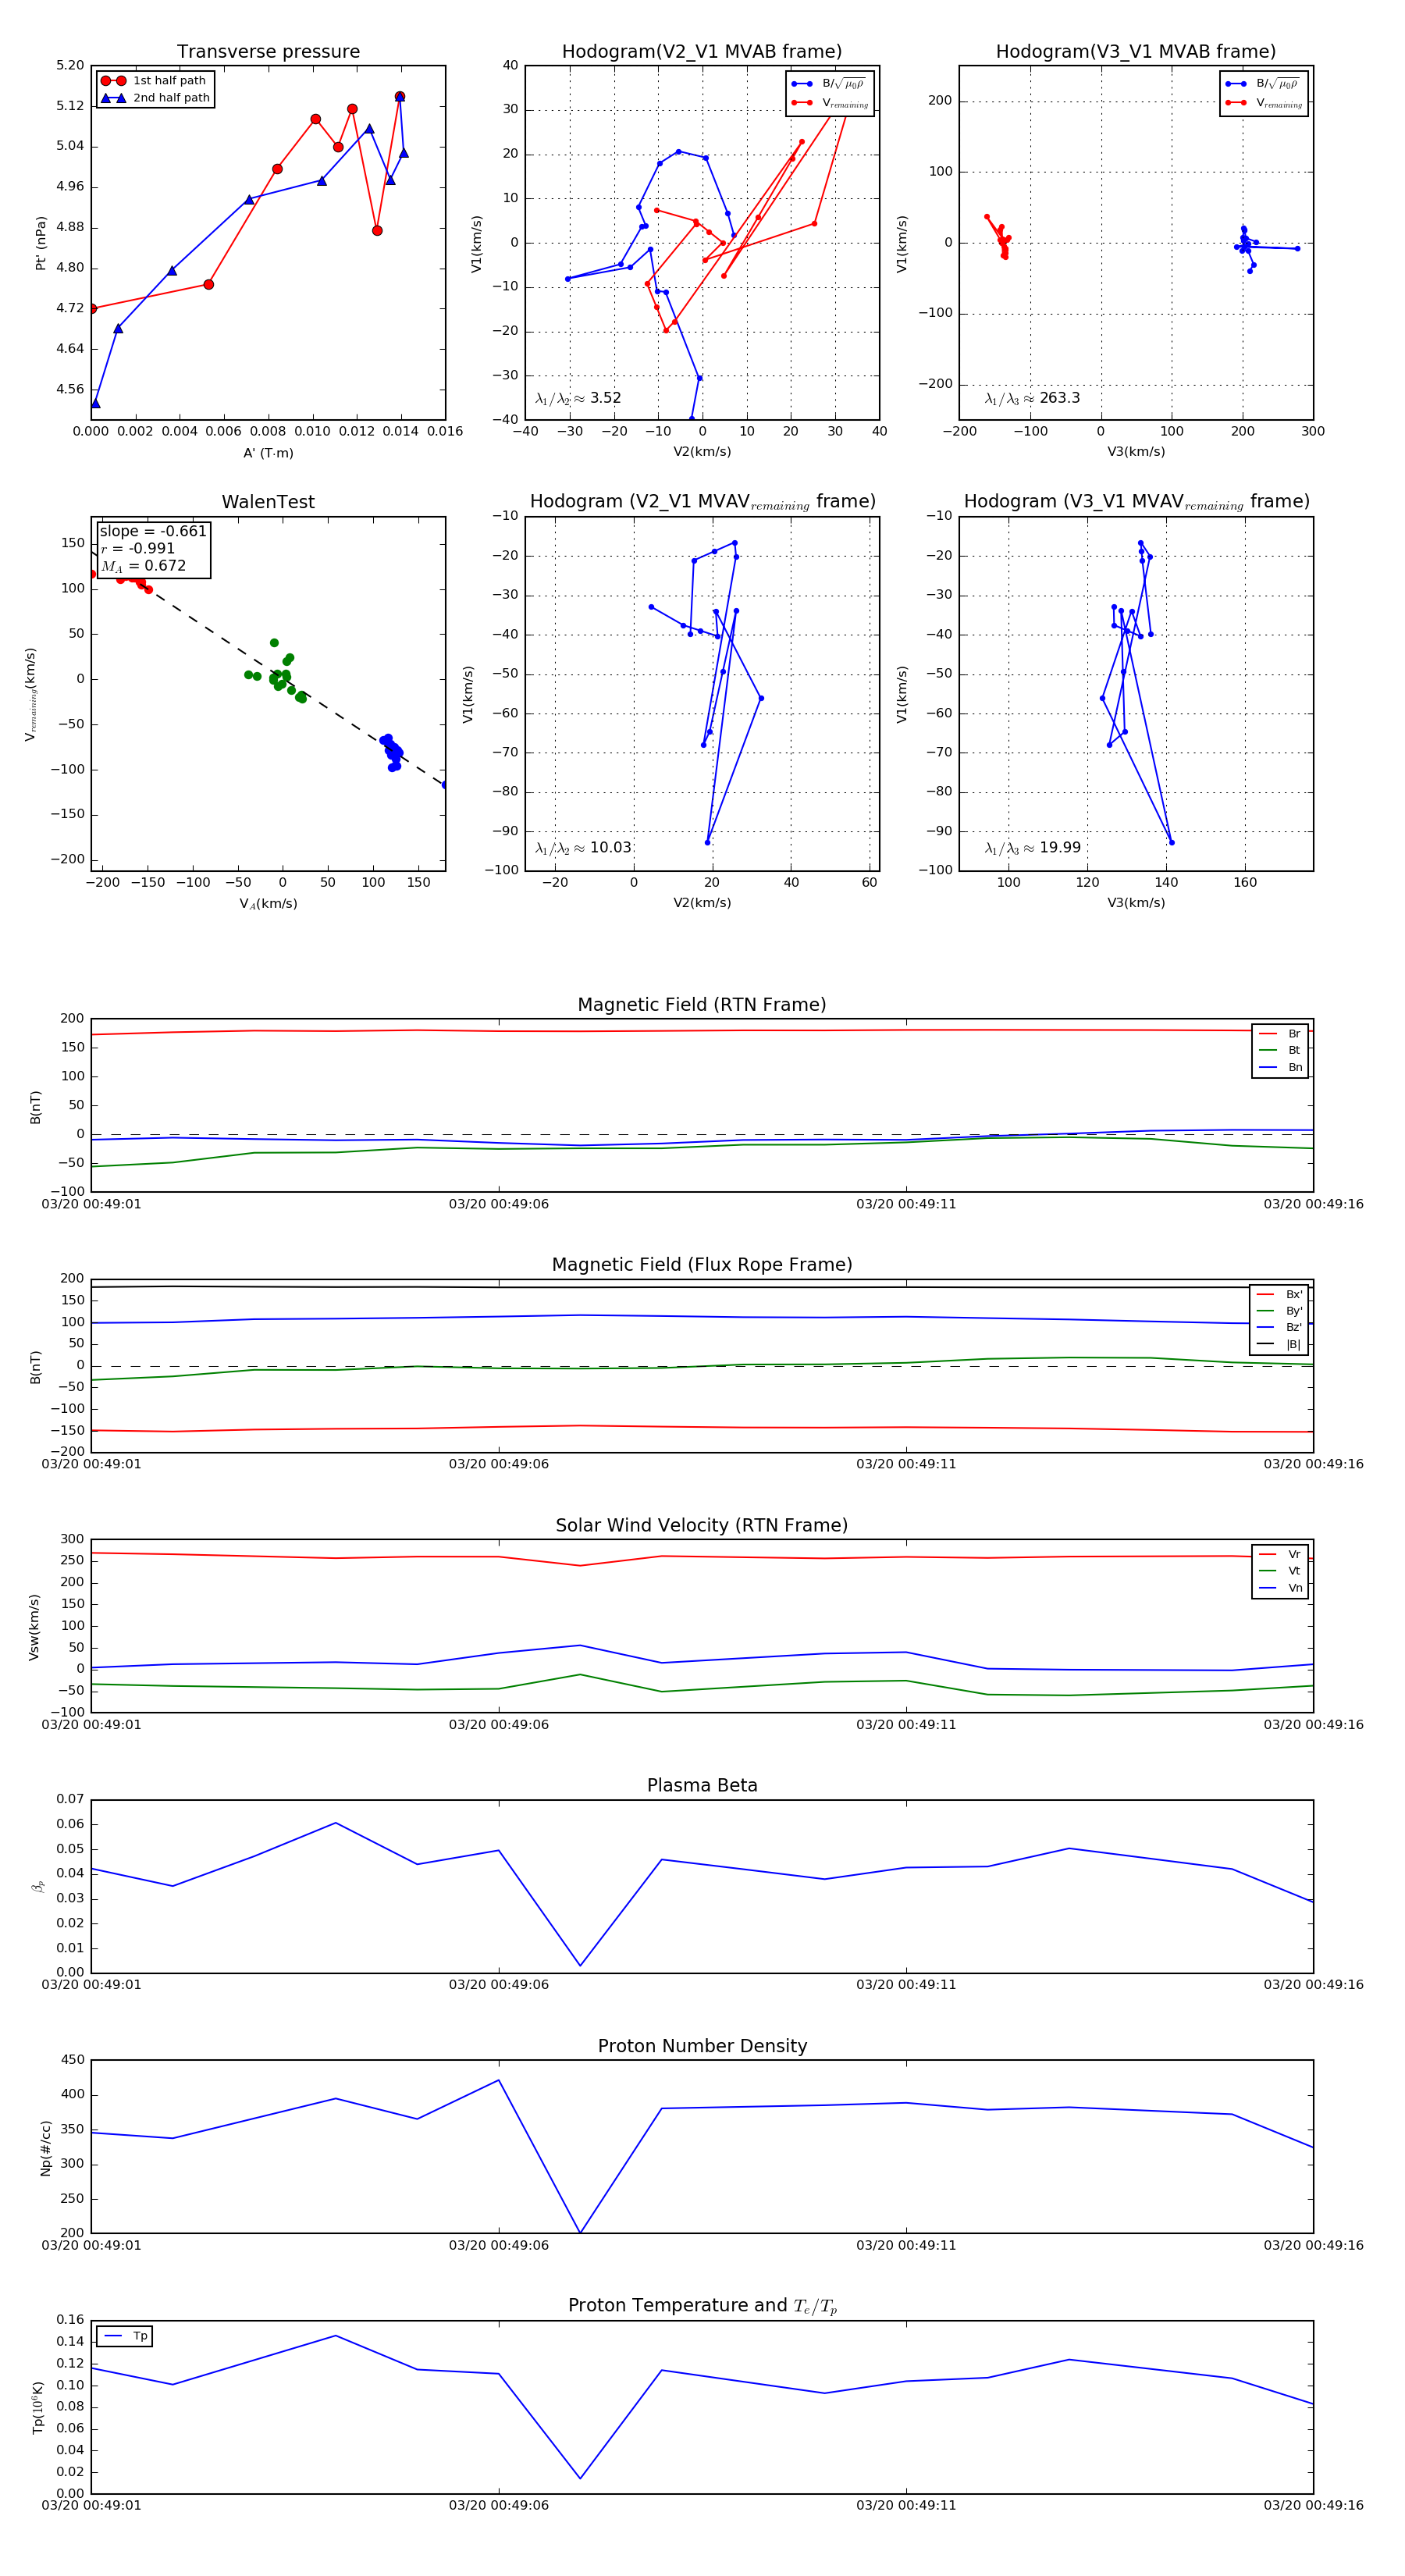Click the "0.016" x-axis tick on the Transverse pressure plot
The width and height of the screenshot is (1405, 2576).
(x=445, y=432)
